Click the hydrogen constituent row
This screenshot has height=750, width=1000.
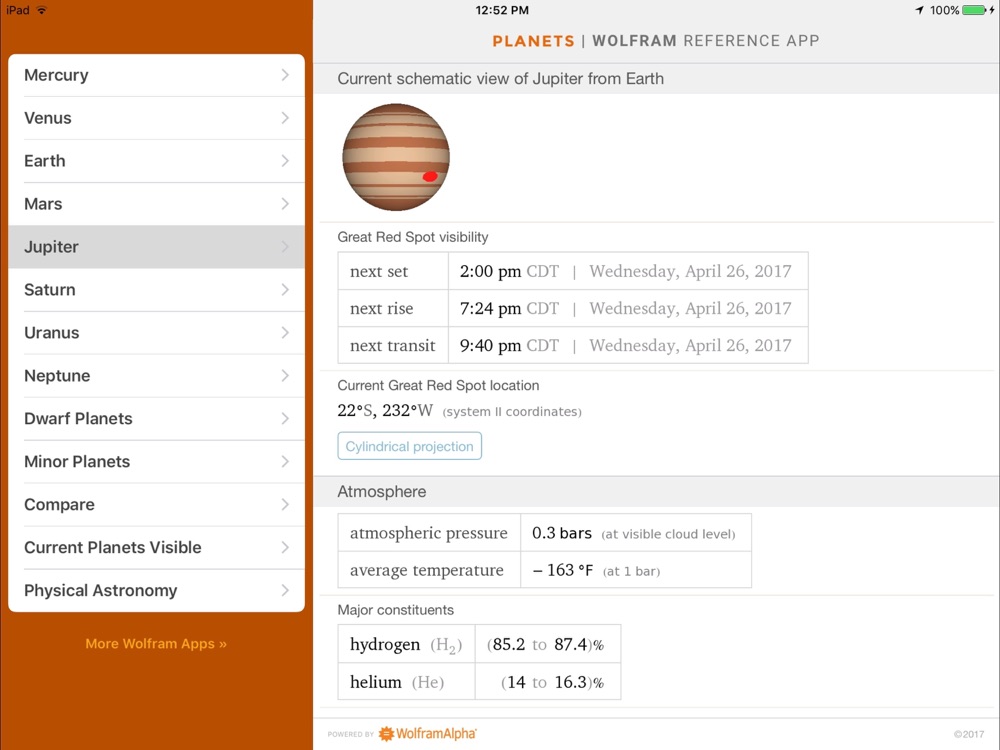tap(478, 645)
